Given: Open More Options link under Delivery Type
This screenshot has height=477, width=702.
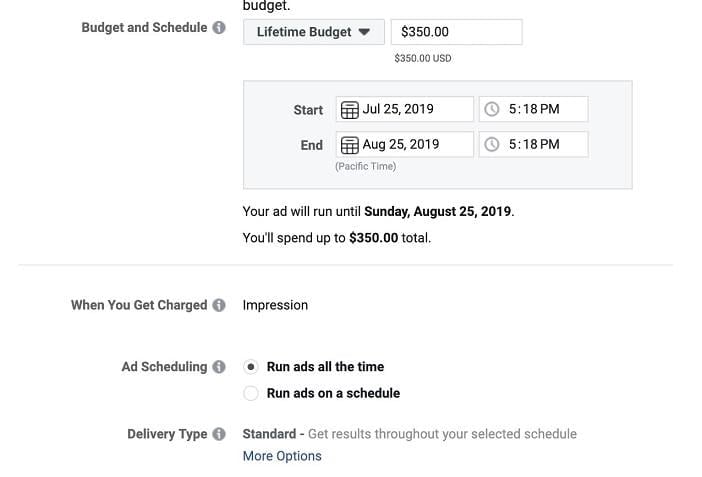Looking at the screenshot, I should (282, 456).
